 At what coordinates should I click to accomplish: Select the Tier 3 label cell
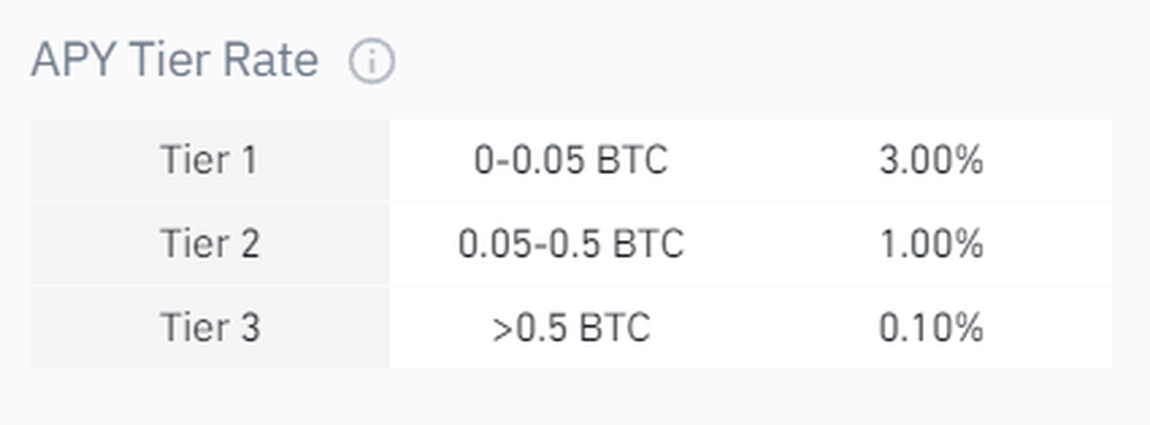point(209,328)
